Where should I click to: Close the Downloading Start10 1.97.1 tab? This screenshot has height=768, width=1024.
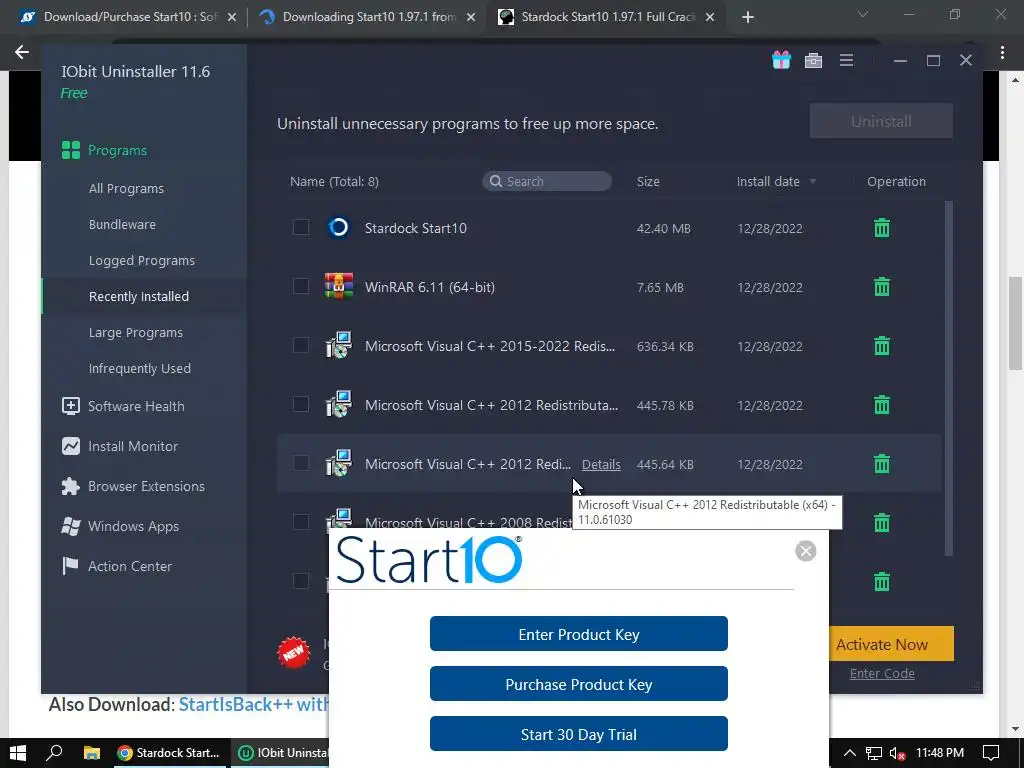pyautogui.click(x=471, y=17)
